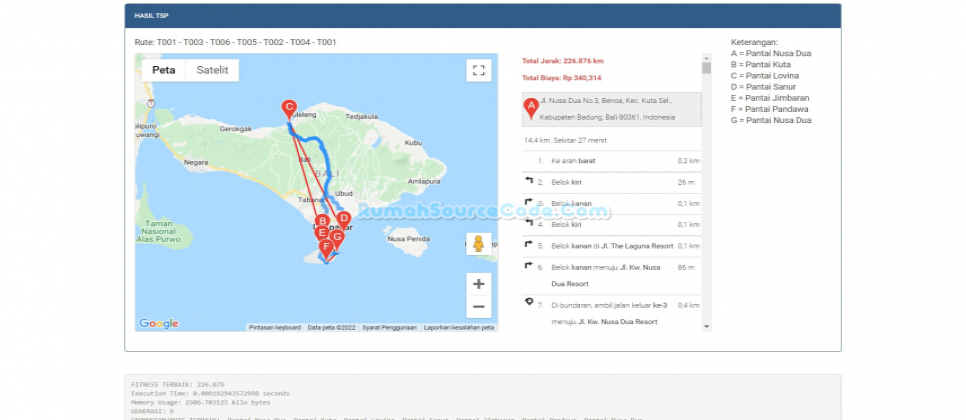The image size is (966, 420).
Task: Open Pintasan keyboard shortcuts
Action: 274,327
